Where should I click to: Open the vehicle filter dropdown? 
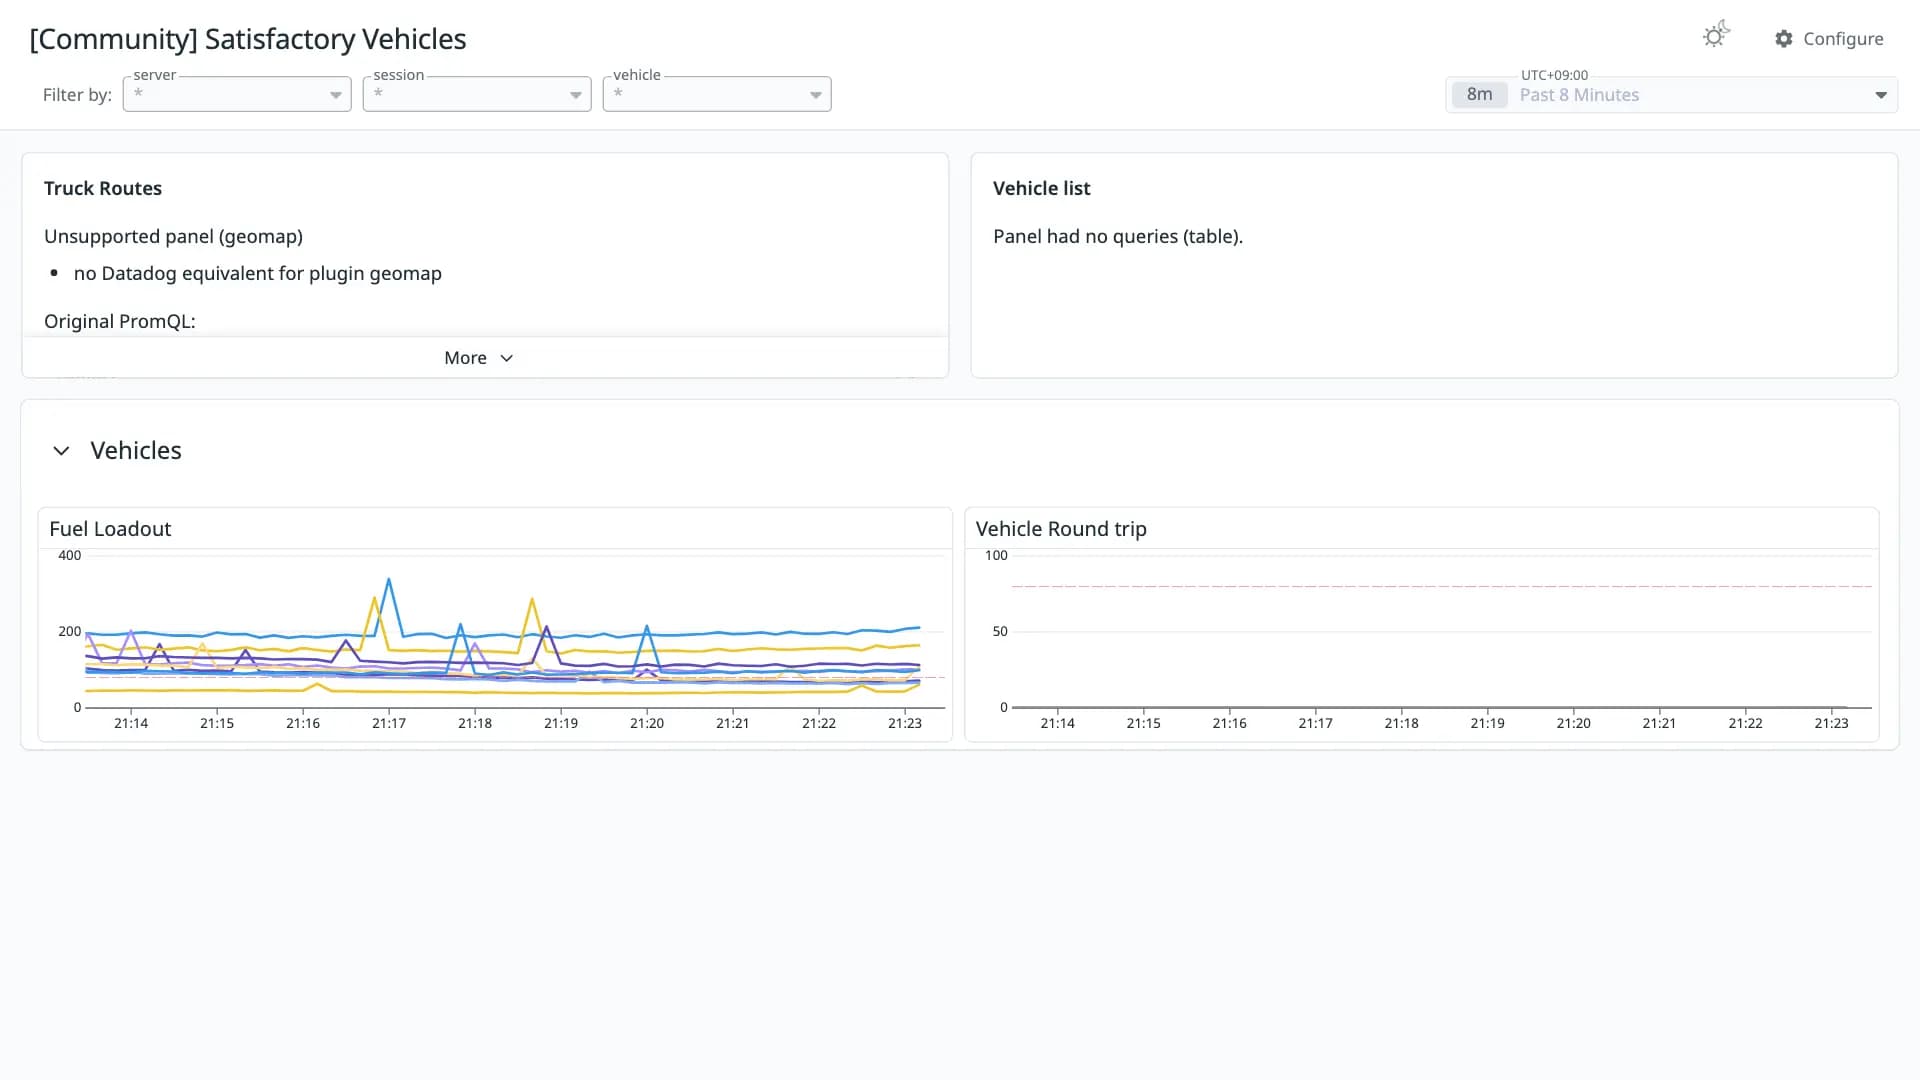pyautogui.click(x=717, y=94)
